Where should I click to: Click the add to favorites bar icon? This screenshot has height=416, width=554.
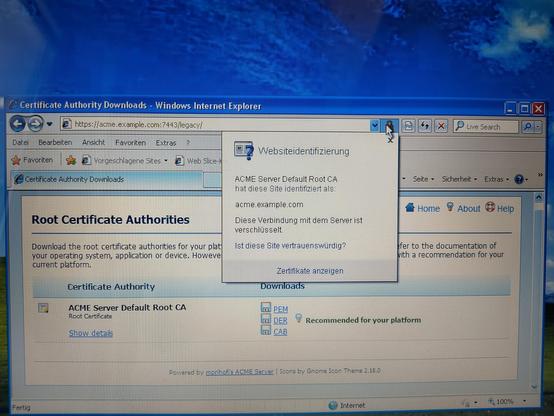pyautogui.click(x=71, y=161)
